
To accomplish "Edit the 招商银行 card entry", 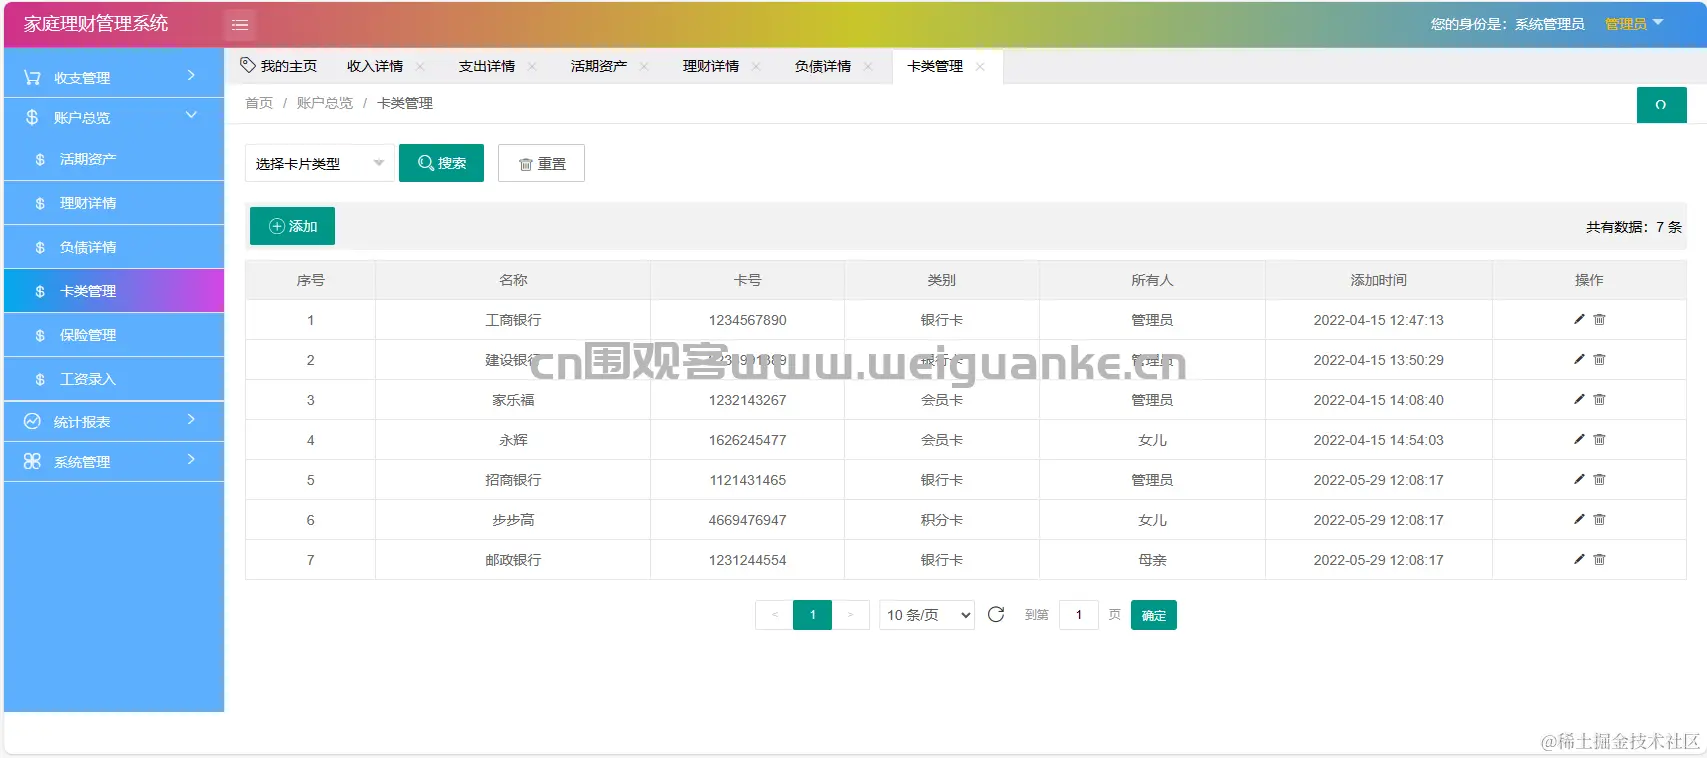I will pos(1579,479).
